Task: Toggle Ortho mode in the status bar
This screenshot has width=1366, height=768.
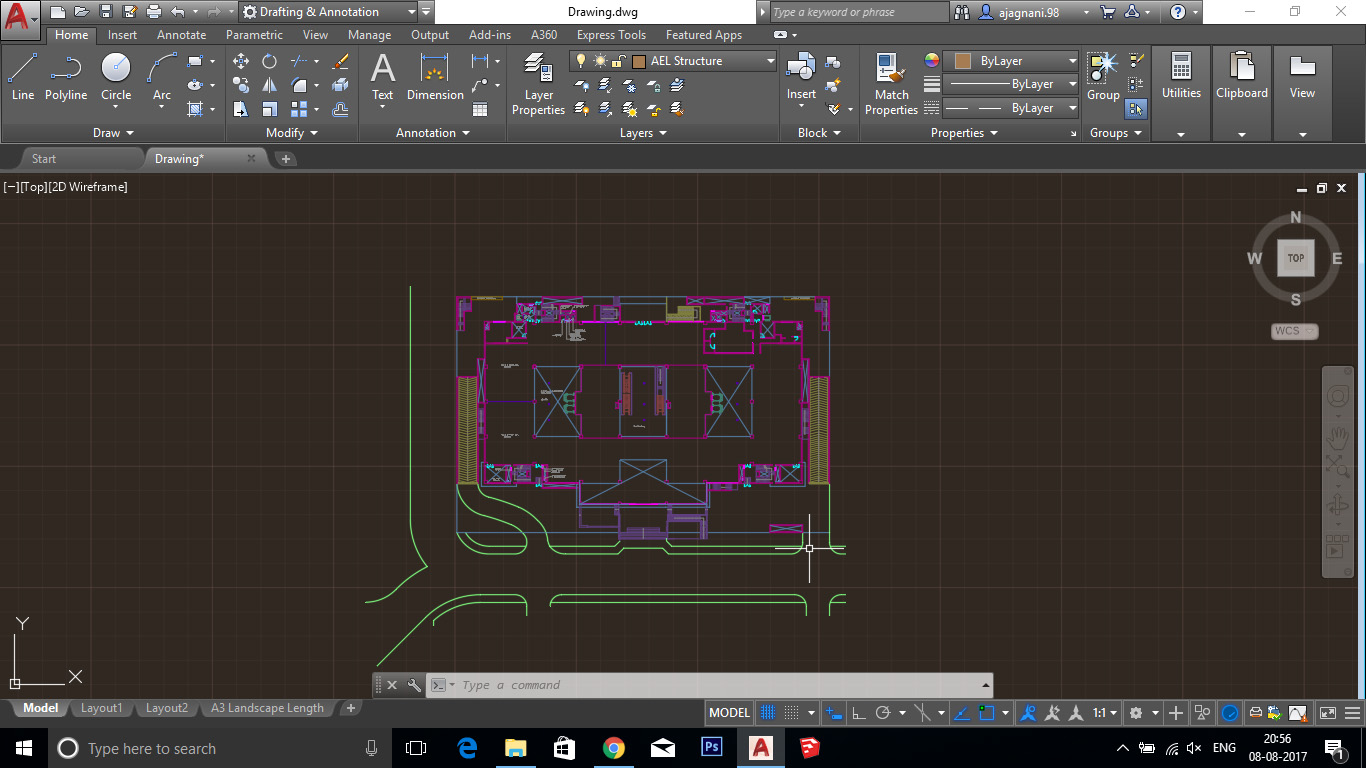Action: pos(858,712)
